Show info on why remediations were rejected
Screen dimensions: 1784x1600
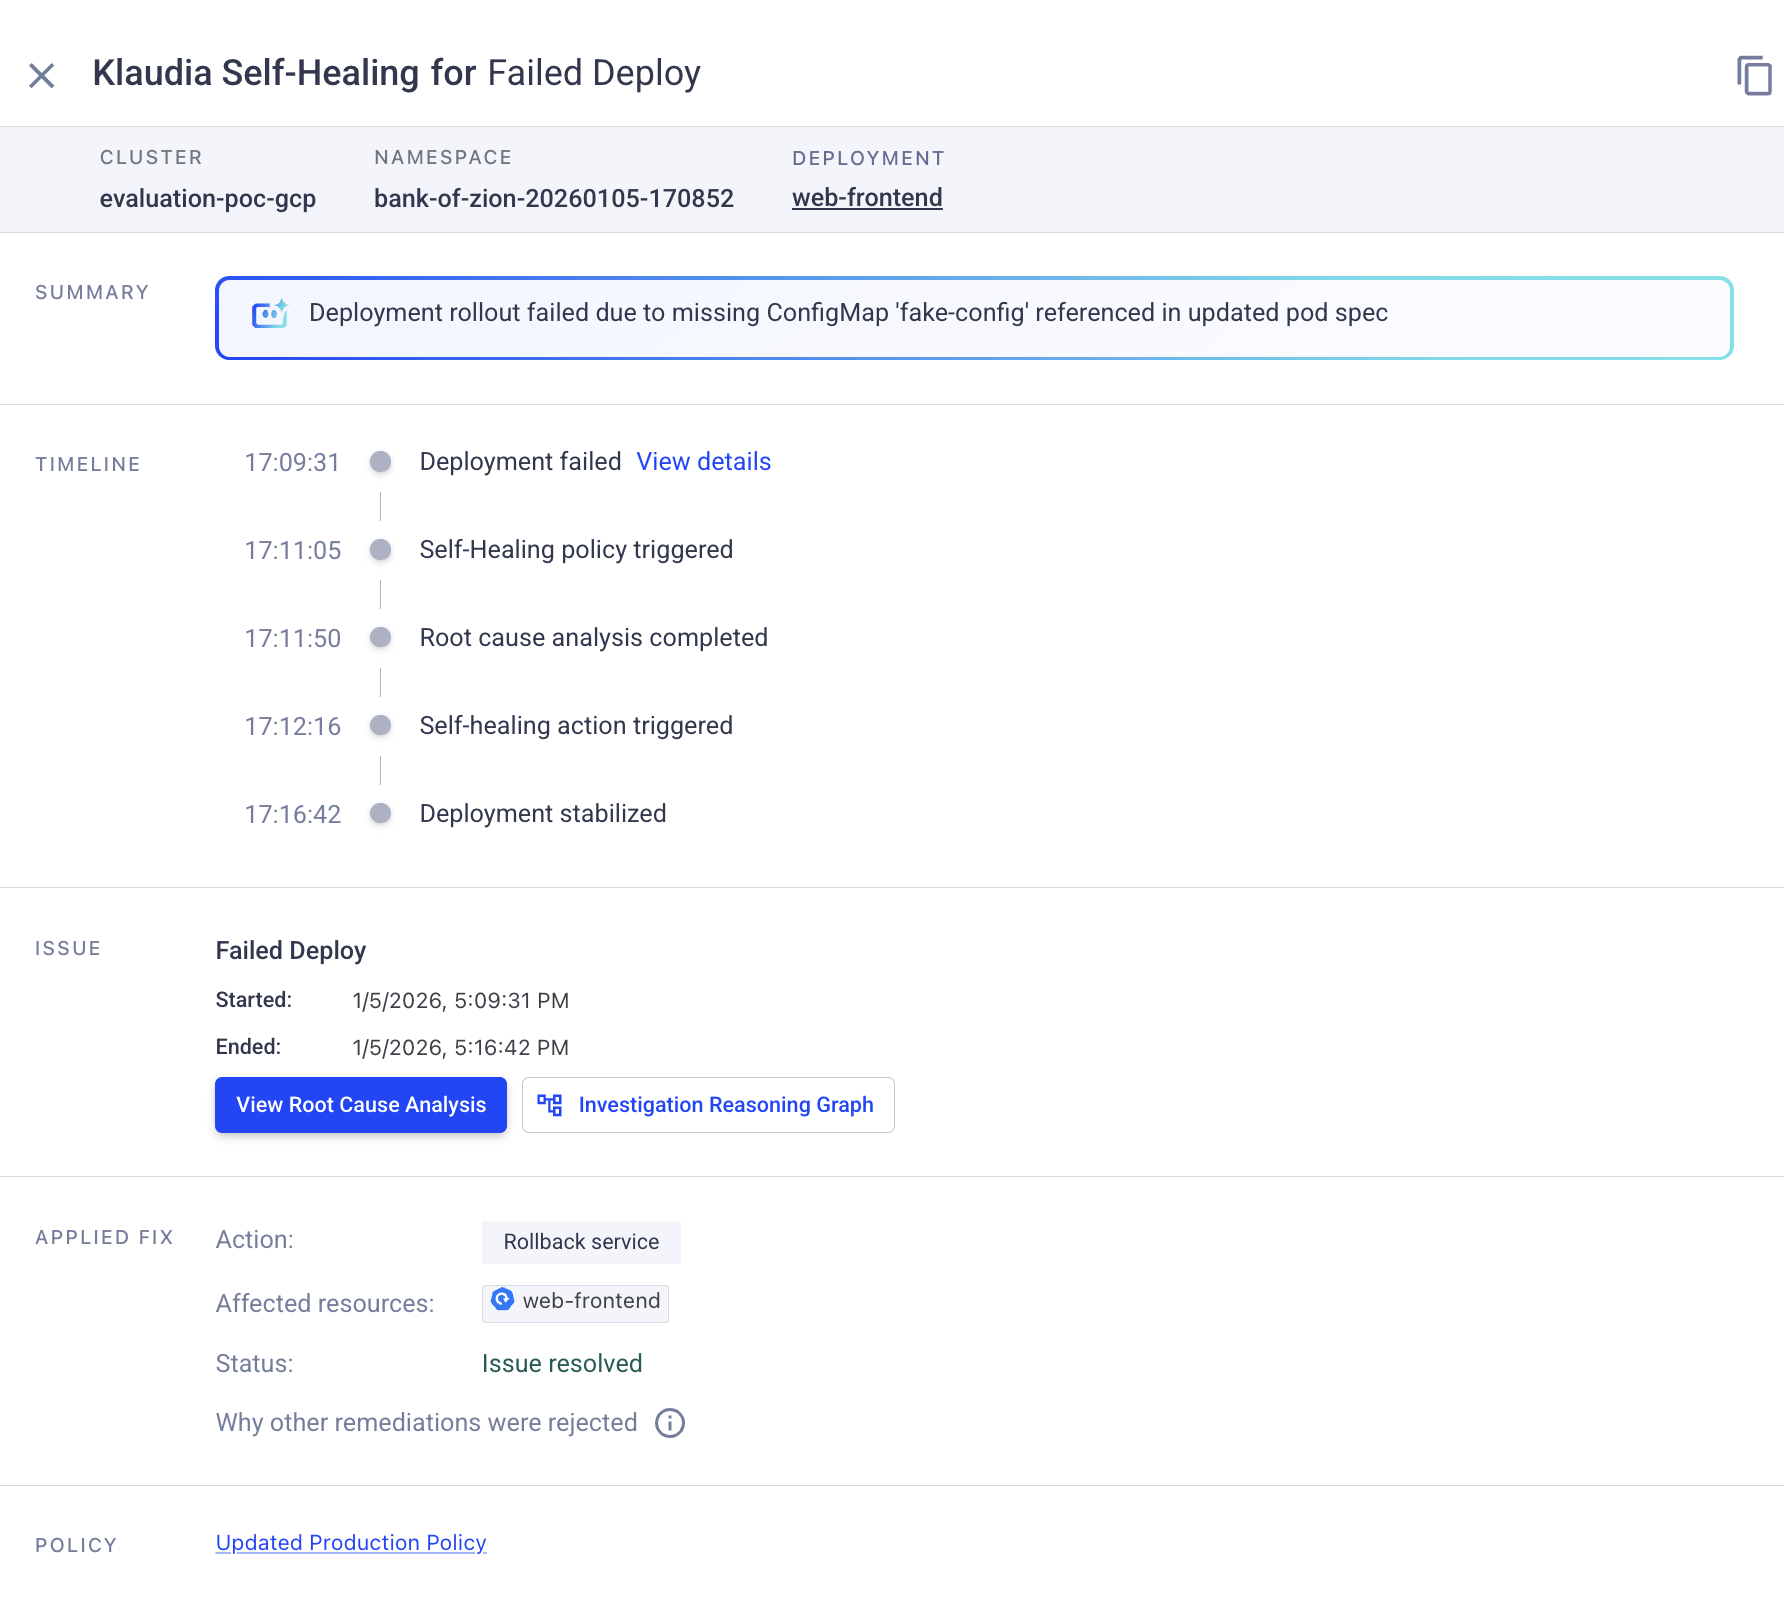pos(670,1423)
